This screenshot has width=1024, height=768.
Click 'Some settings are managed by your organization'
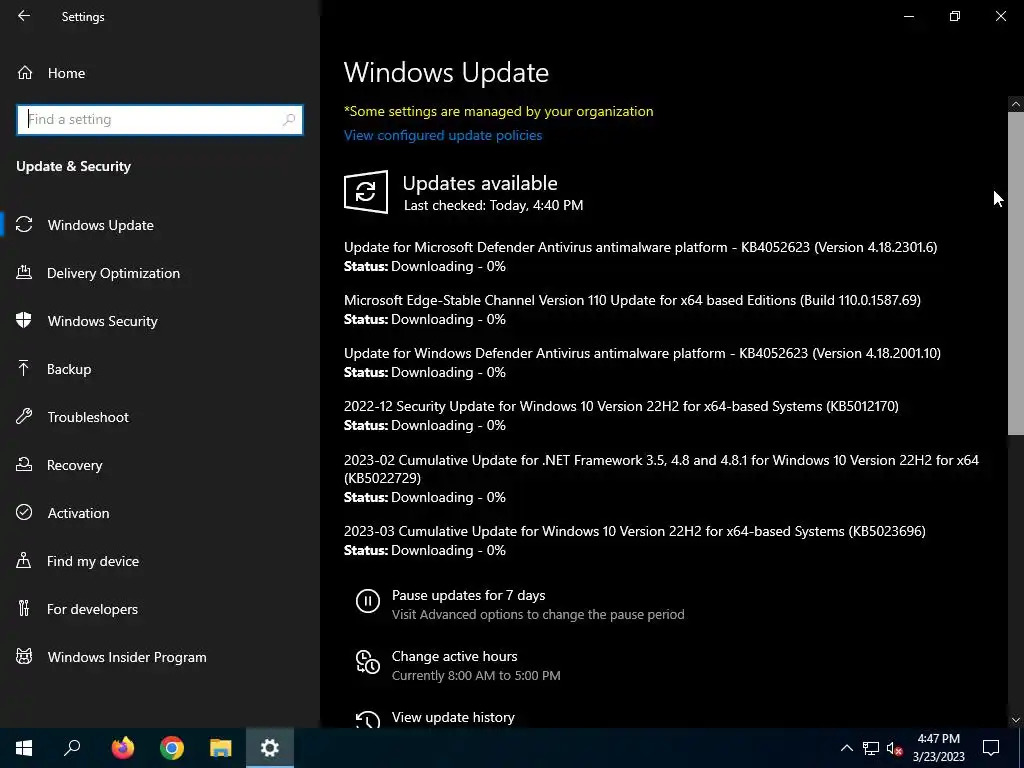point(499,111)
